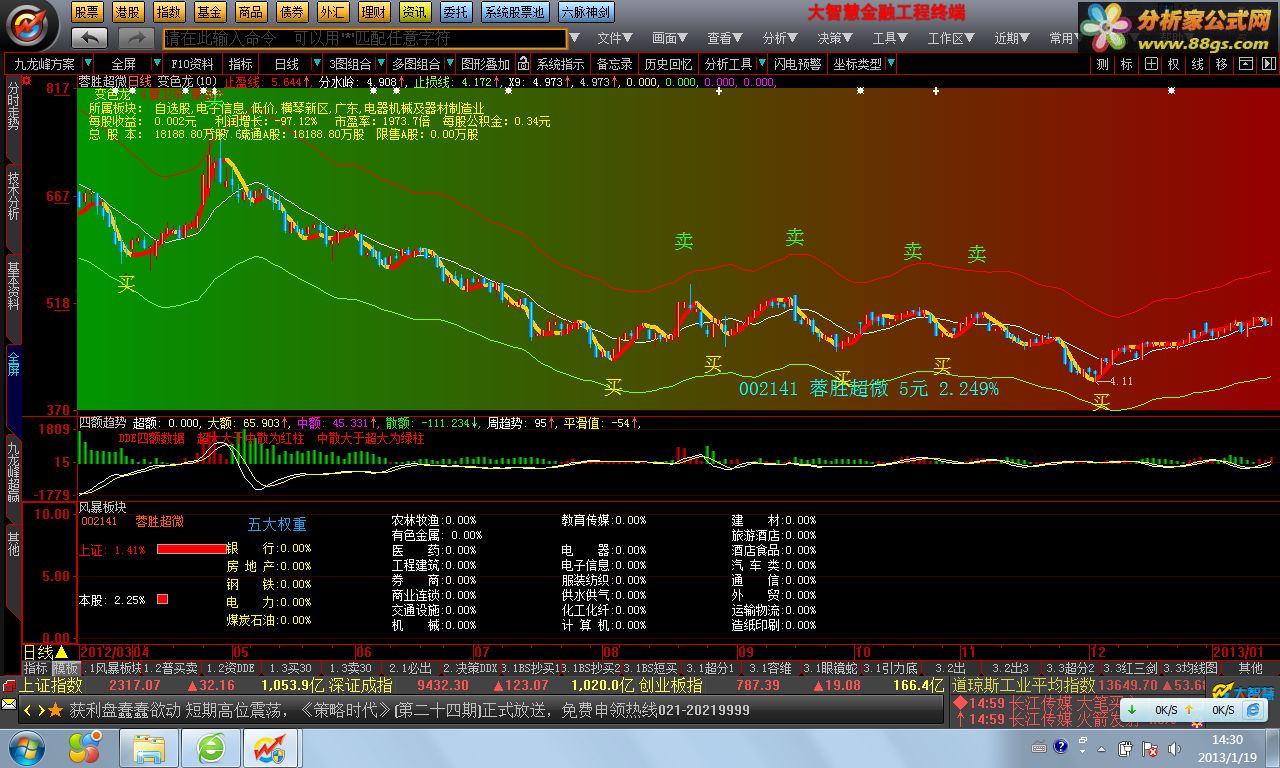
Task: Click the restore window icon after 移
Action: click(1245, 64)
